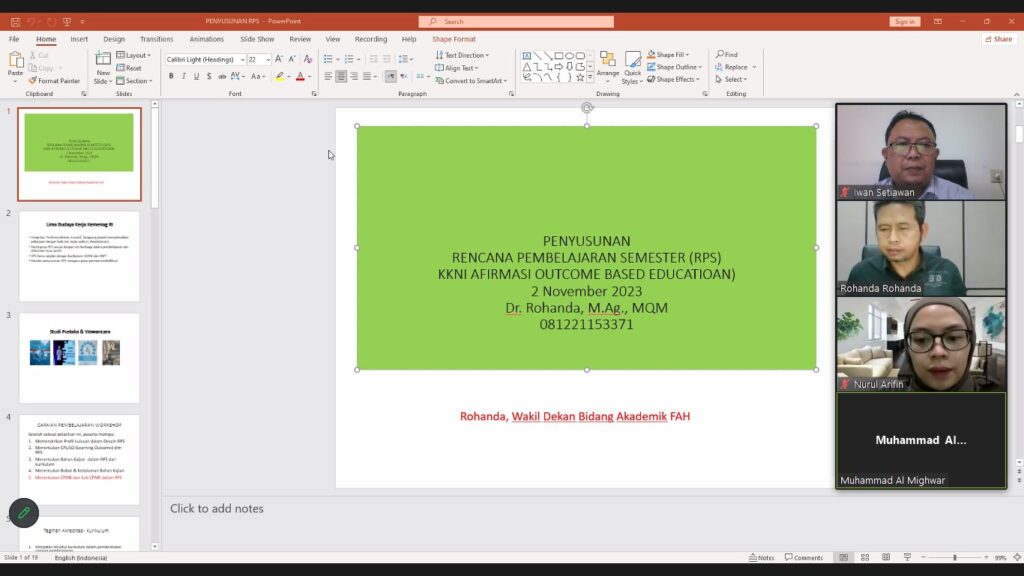
Task: Open the Arrange options
Action: 608,66
